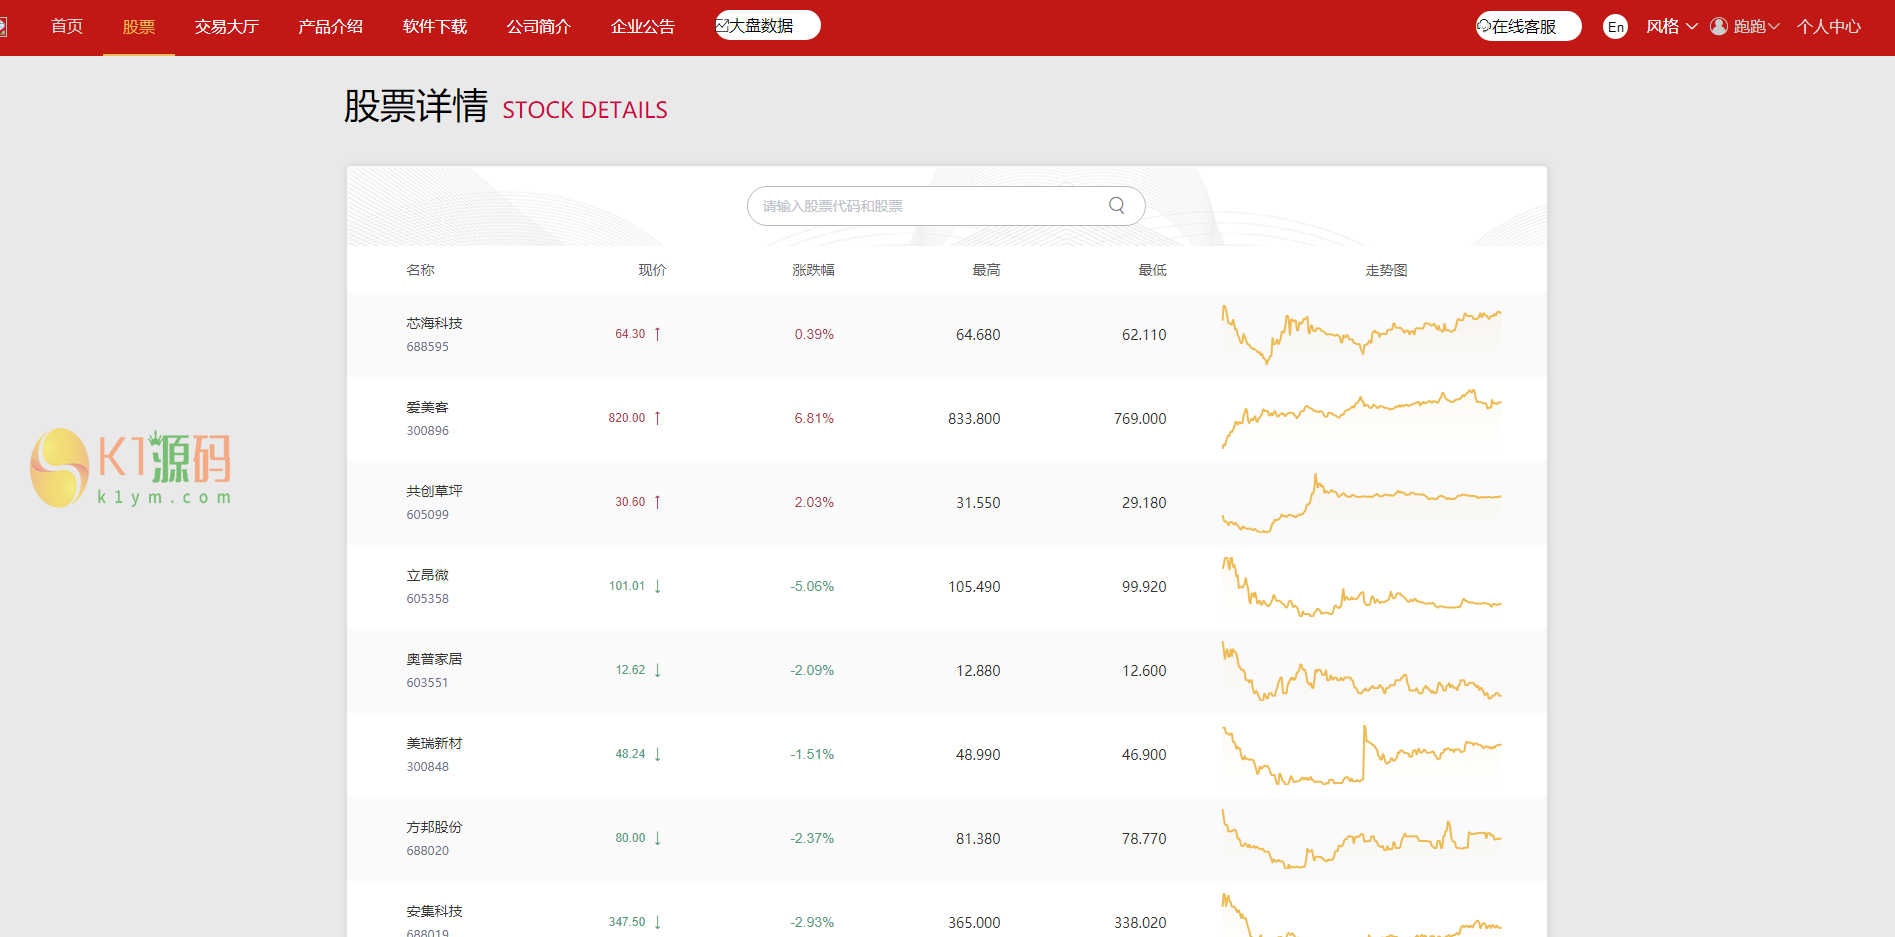Image resolution: width=1895 pixels, height=937 pixels.
Task: Click the search magnifier icon
Action: pos(1116,206)
